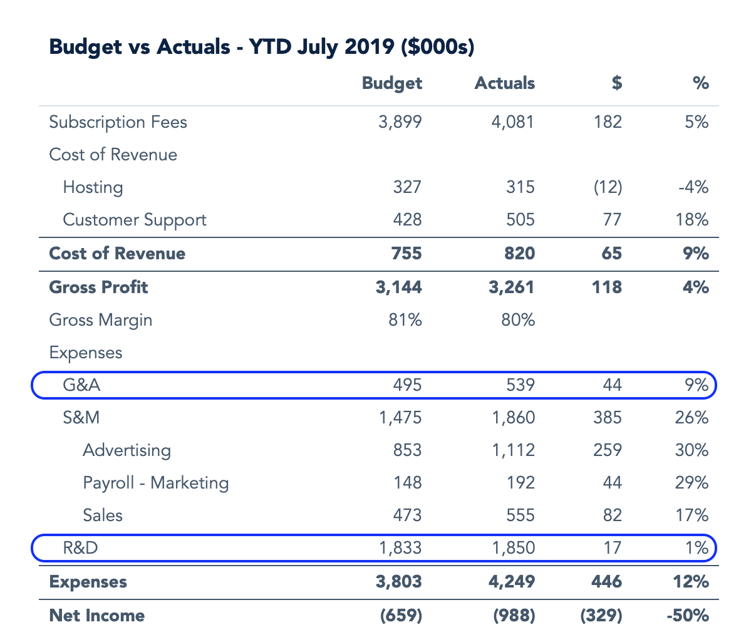Click G&A actuals value 539

520,385
